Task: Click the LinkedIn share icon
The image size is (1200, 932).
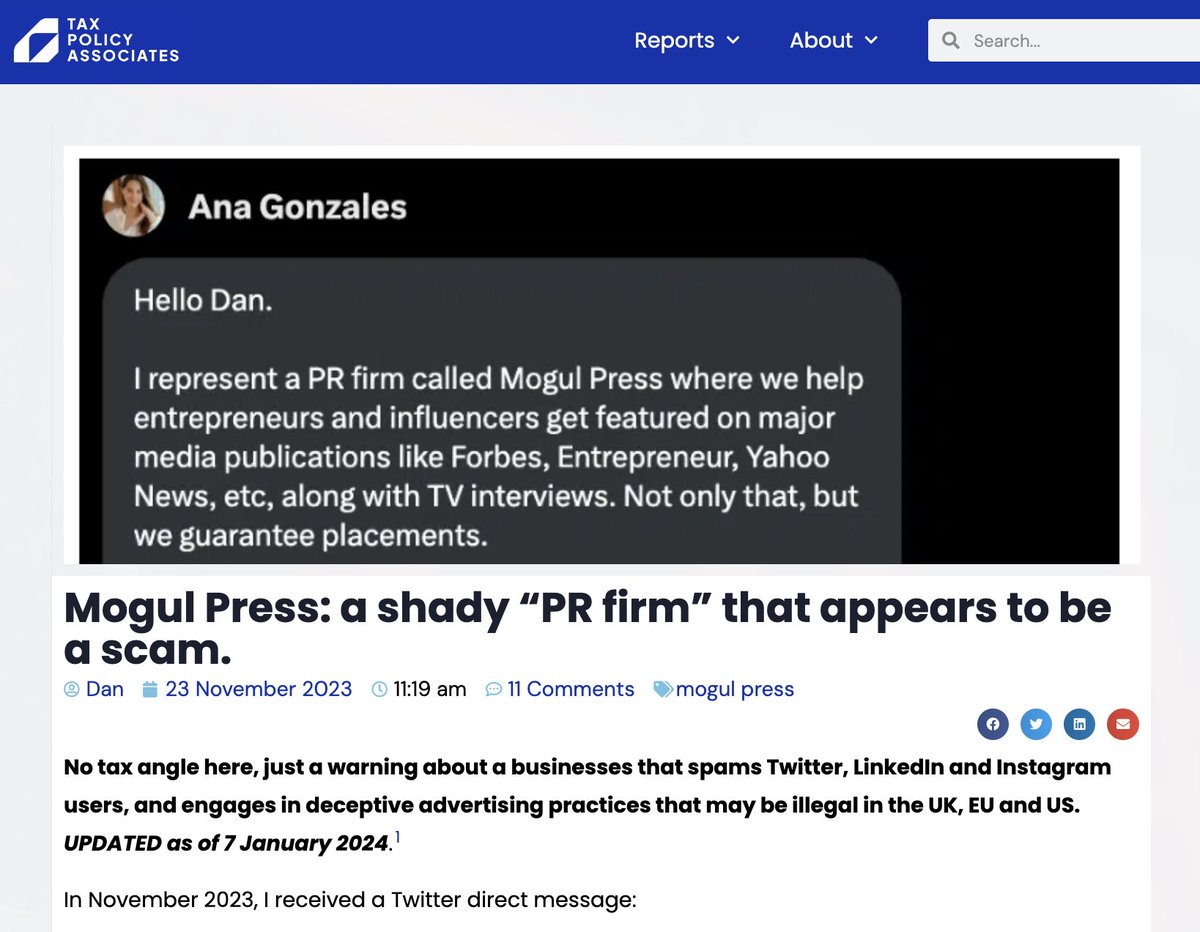Action: (x=1079, y=724)
